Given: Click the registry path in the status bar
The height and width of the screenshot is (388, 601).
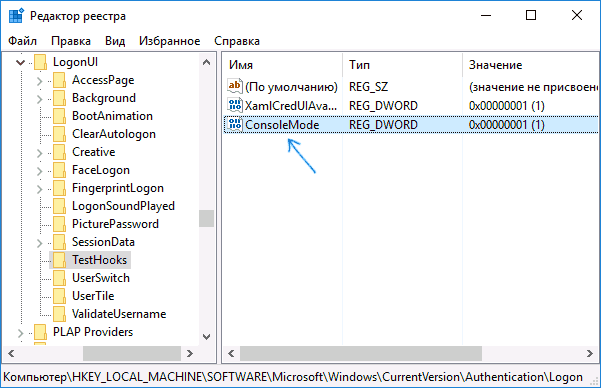Looking at the screenshot, I should 293,377.
